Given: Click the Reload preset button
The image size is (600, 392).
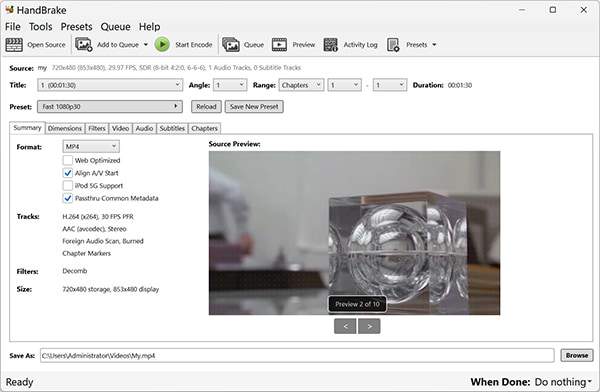Looking at the screenshot, I should pyautogui.click(x=206, y=106).
